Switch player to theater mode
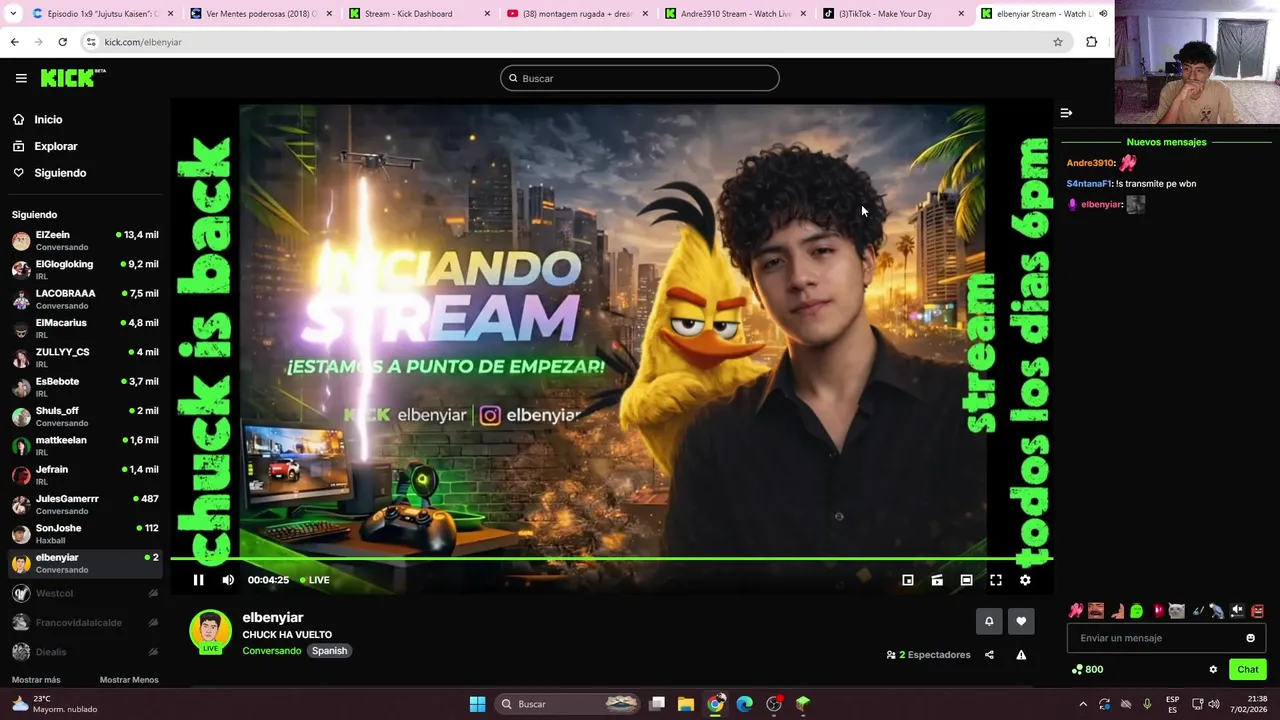 pyautogui.click(x=966, y=580)
